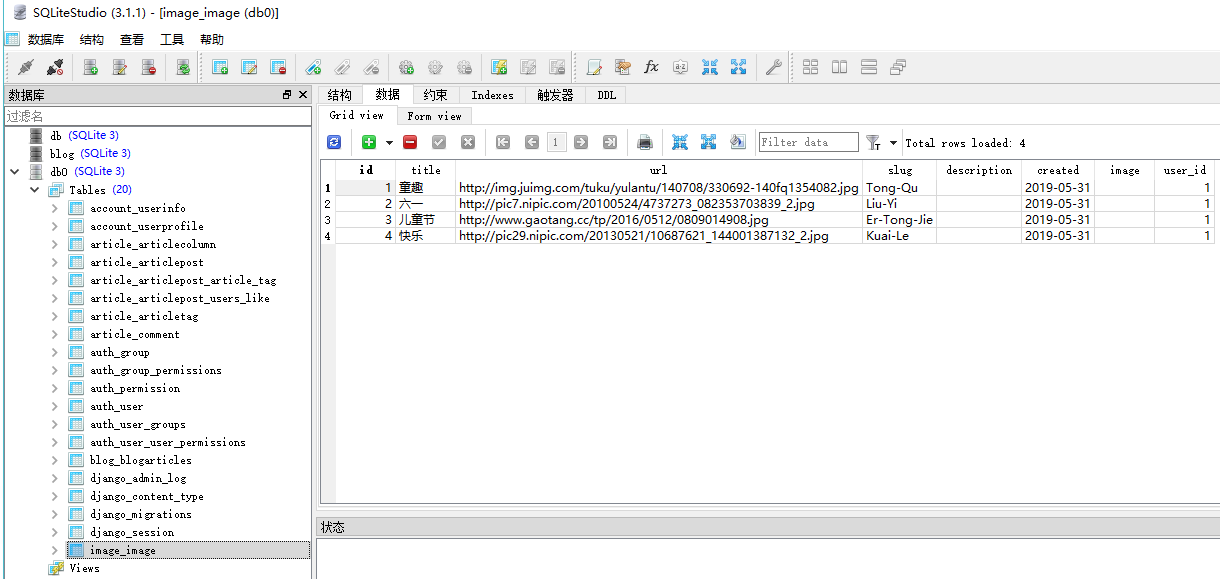Click the Add database icon
Image resolution: width=1220 pixels, height=579 pixels.
[90, 67]
